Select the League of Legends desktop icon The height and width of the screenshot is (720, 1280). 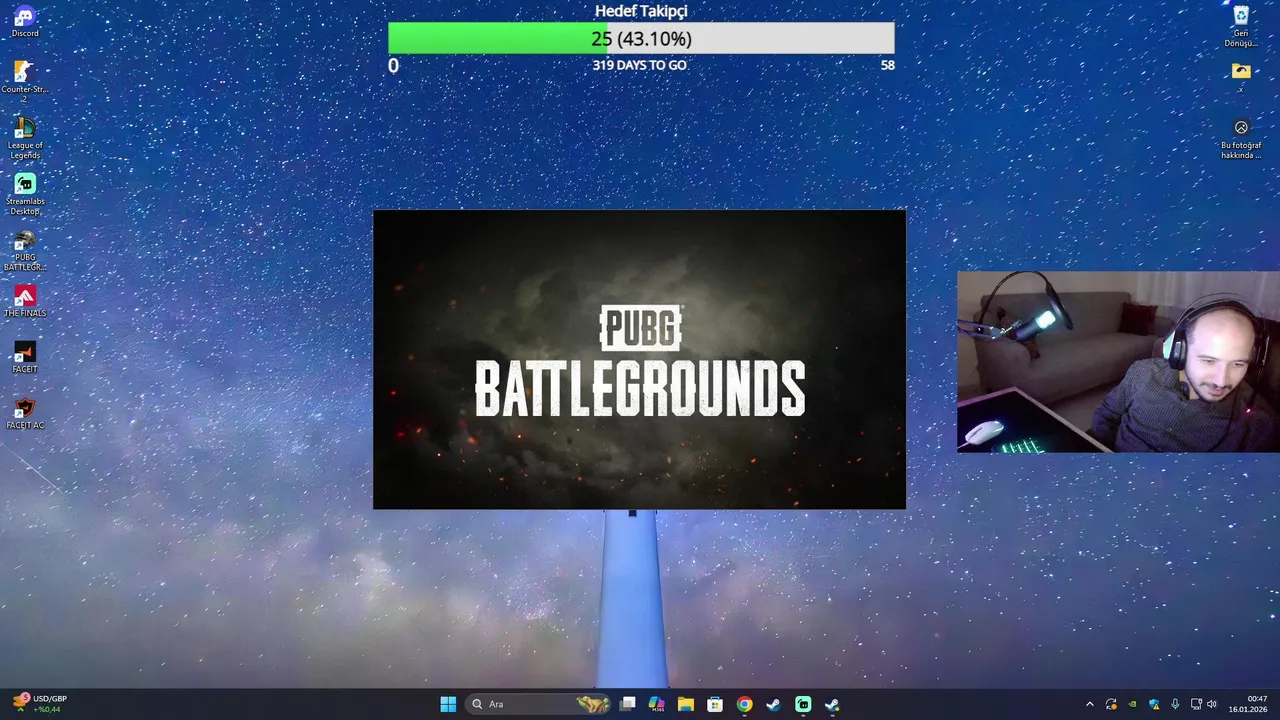point(25,137)
